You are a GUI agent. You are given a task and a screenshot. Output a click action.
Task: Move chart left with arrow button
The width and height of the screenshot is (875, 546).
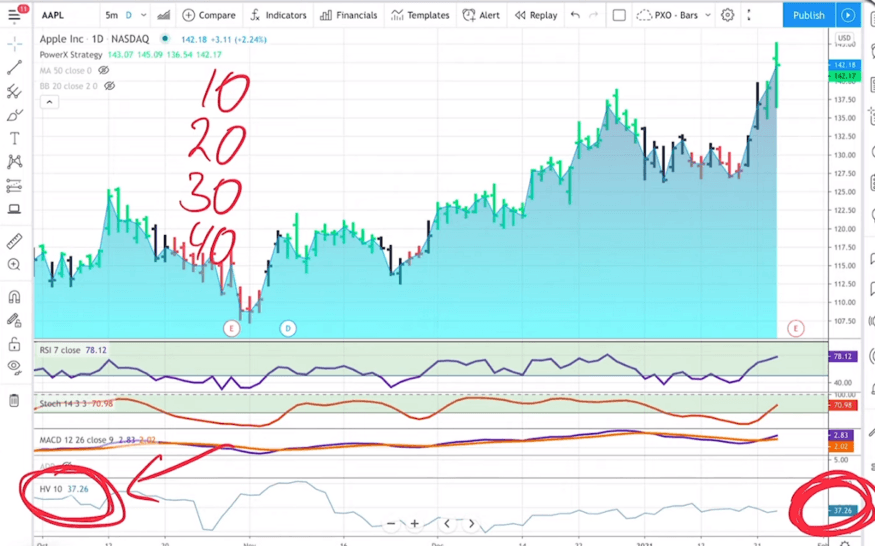[x=447, y=524]
